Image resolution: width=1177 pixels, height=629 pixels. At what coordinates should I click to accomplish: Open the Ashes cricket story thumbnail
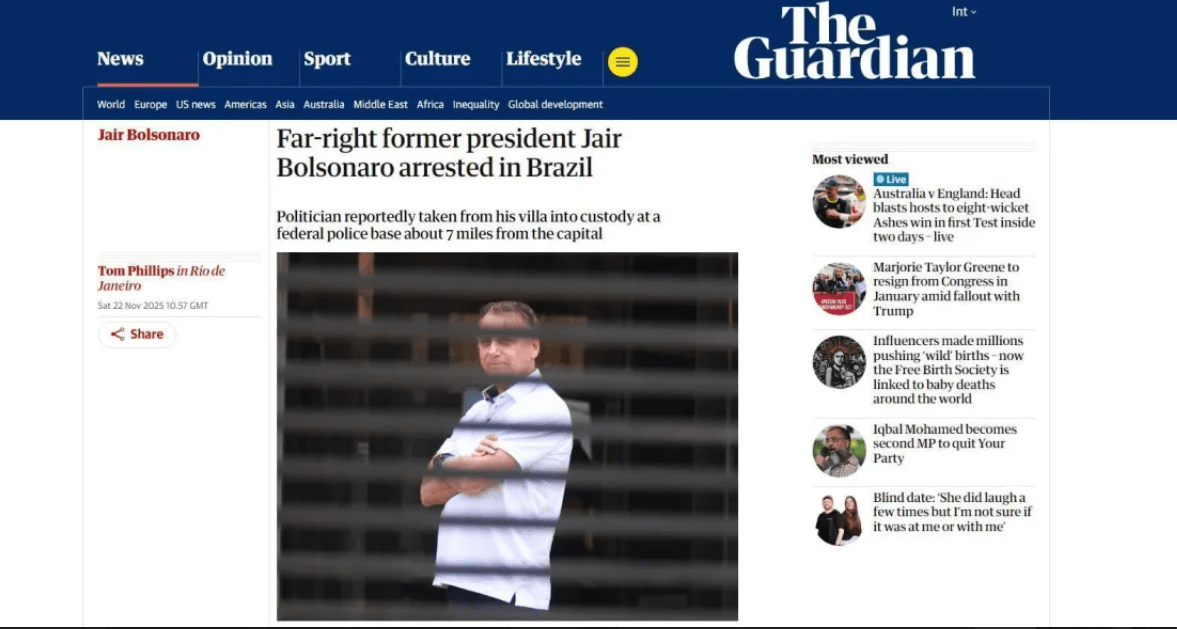click(839, 202)
